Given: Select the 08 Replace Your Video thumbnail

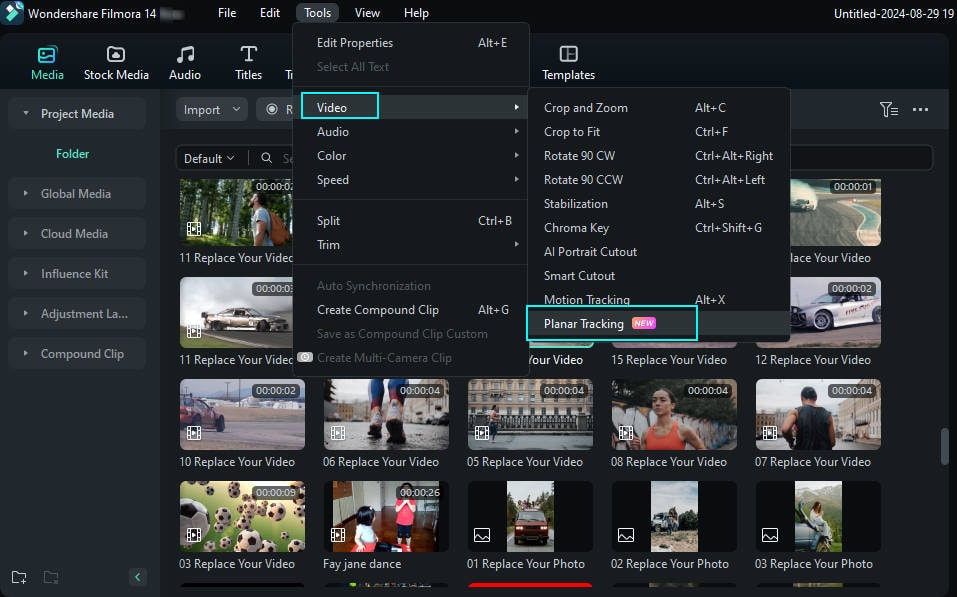Looking at the screenshot, I should point(674,414).
